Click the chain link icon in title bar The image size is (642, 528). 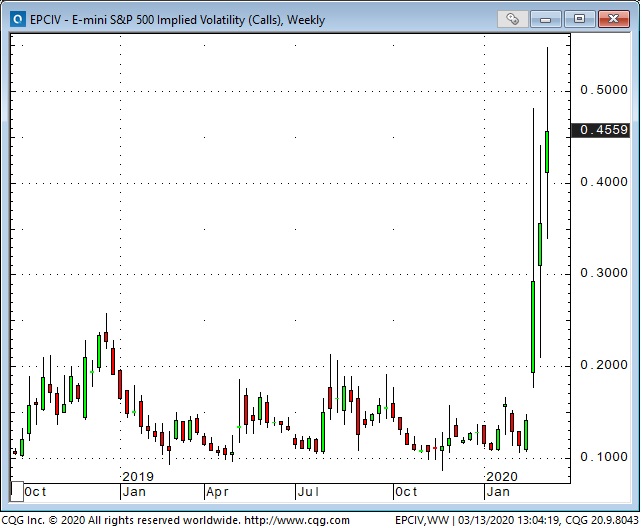click(x=512, y=19)
